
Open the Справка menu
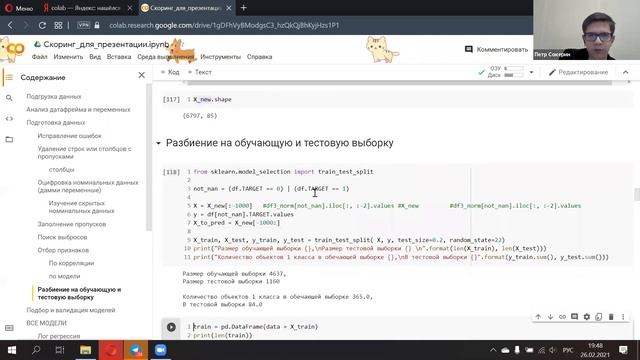(259, 57)
